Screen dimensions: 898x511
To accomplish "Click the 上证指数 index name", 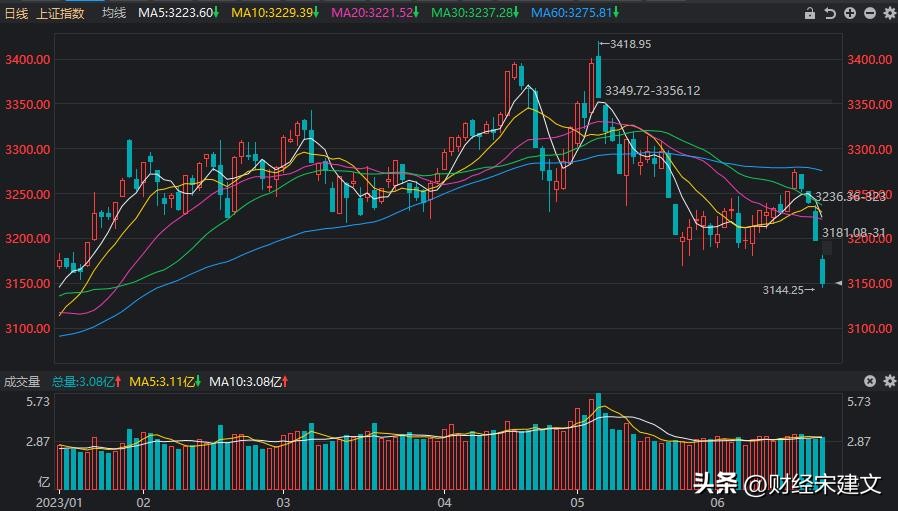I will [x=62, y=13].
